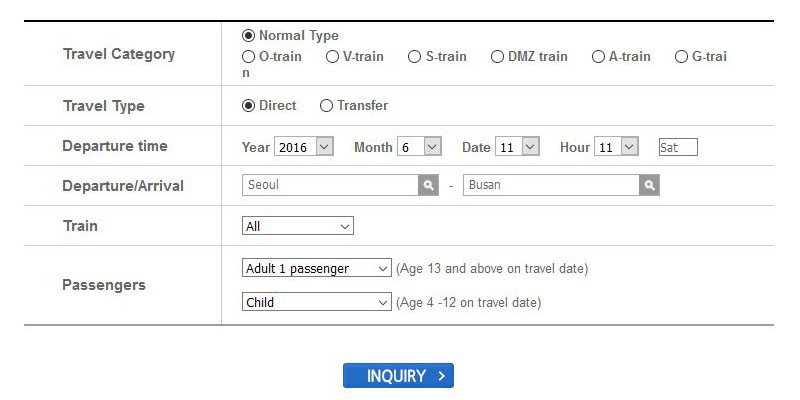Select the G-train radio button
800x400 pixels.
[681, 57]
